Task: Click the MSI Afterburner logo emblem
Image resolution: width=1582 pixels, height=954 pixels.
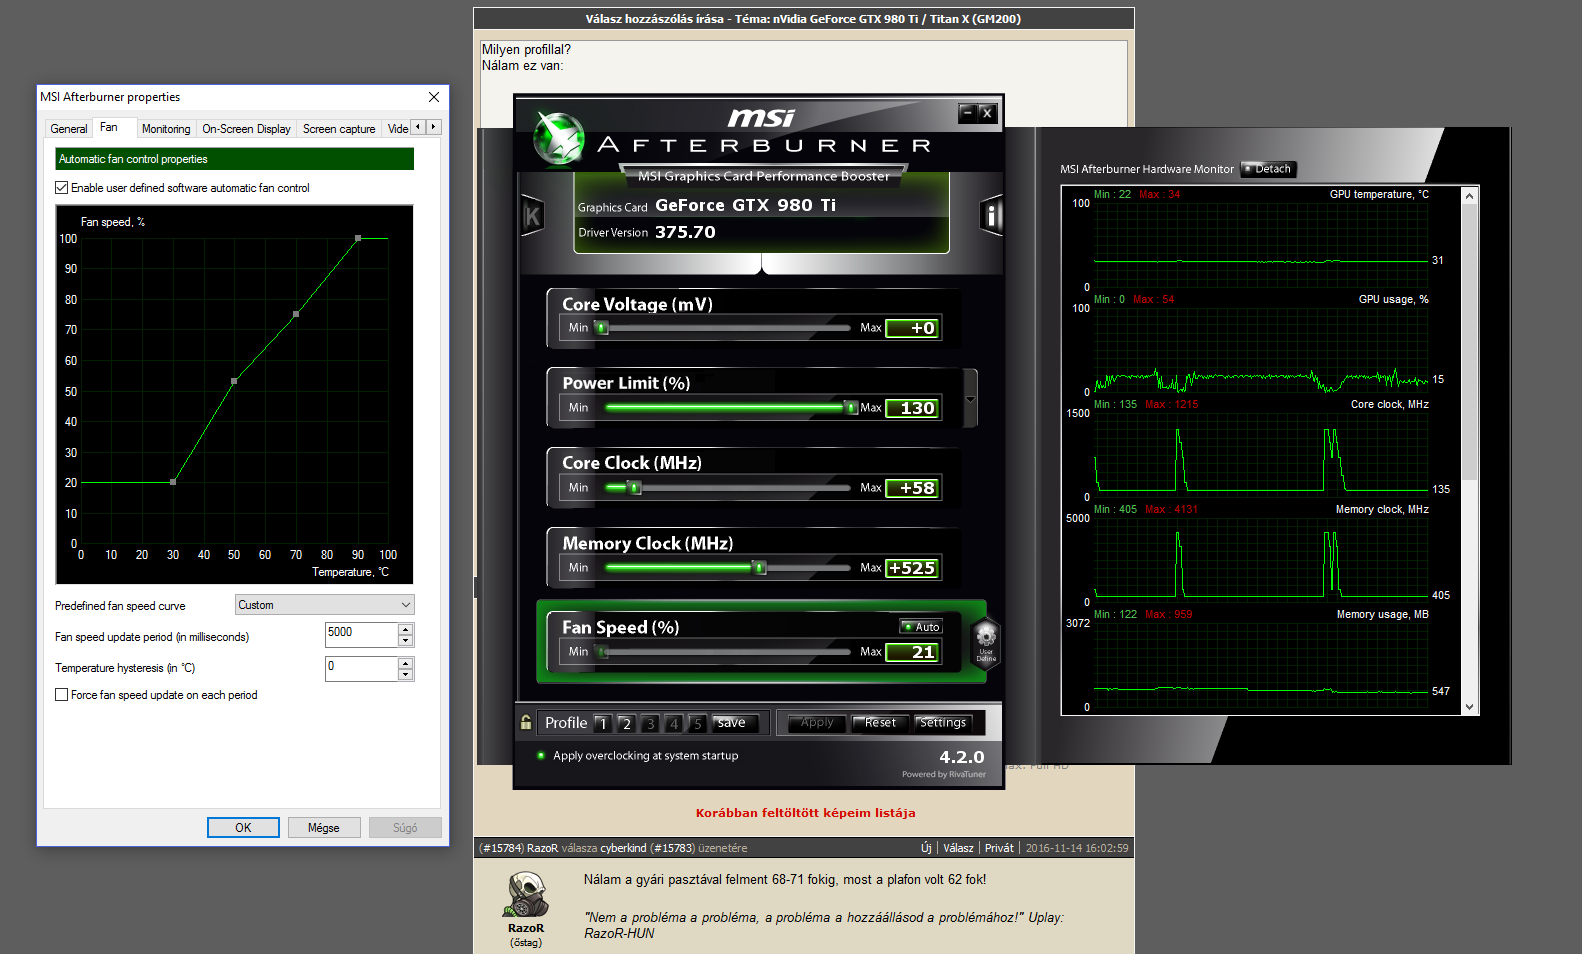Action: tap(558, 139)
